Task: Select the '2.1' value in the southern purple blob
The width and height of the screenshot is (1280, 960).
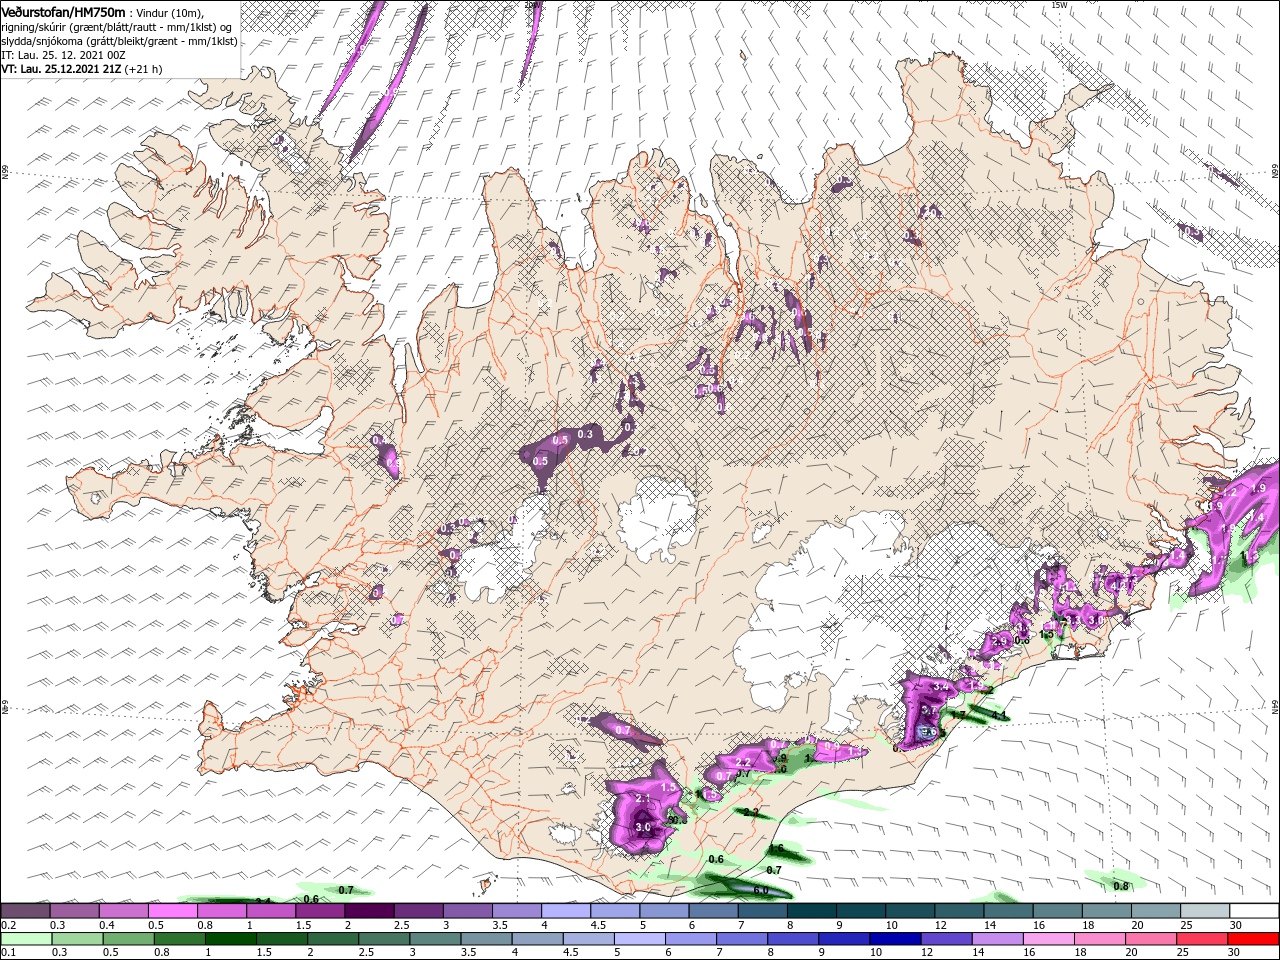Action: click(x=643, y=799)
